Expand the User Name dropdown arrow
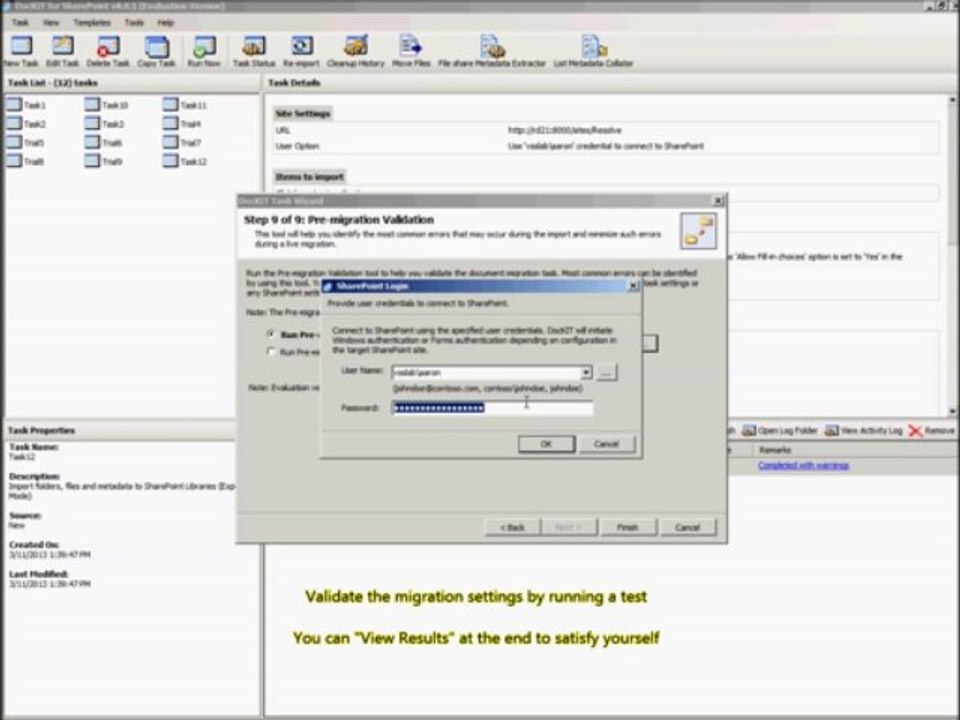Image resolution: width=960 pixels, height=720 pixels. pyautogui.click(x=586, y=372)
